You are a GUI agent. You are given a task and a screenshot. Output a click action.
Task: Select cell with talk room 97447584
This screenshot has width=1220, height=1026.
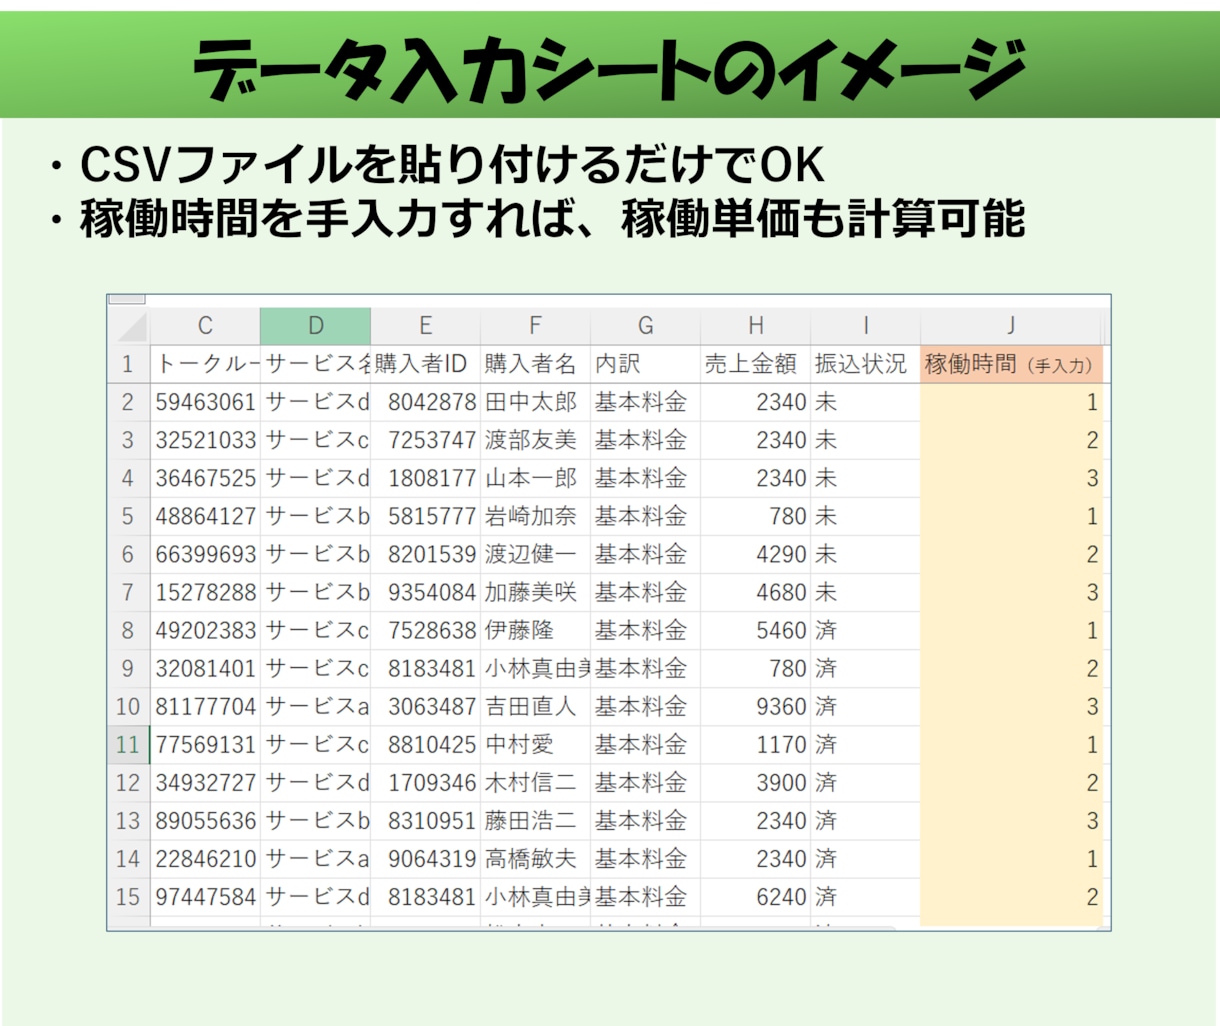point(205,897)
